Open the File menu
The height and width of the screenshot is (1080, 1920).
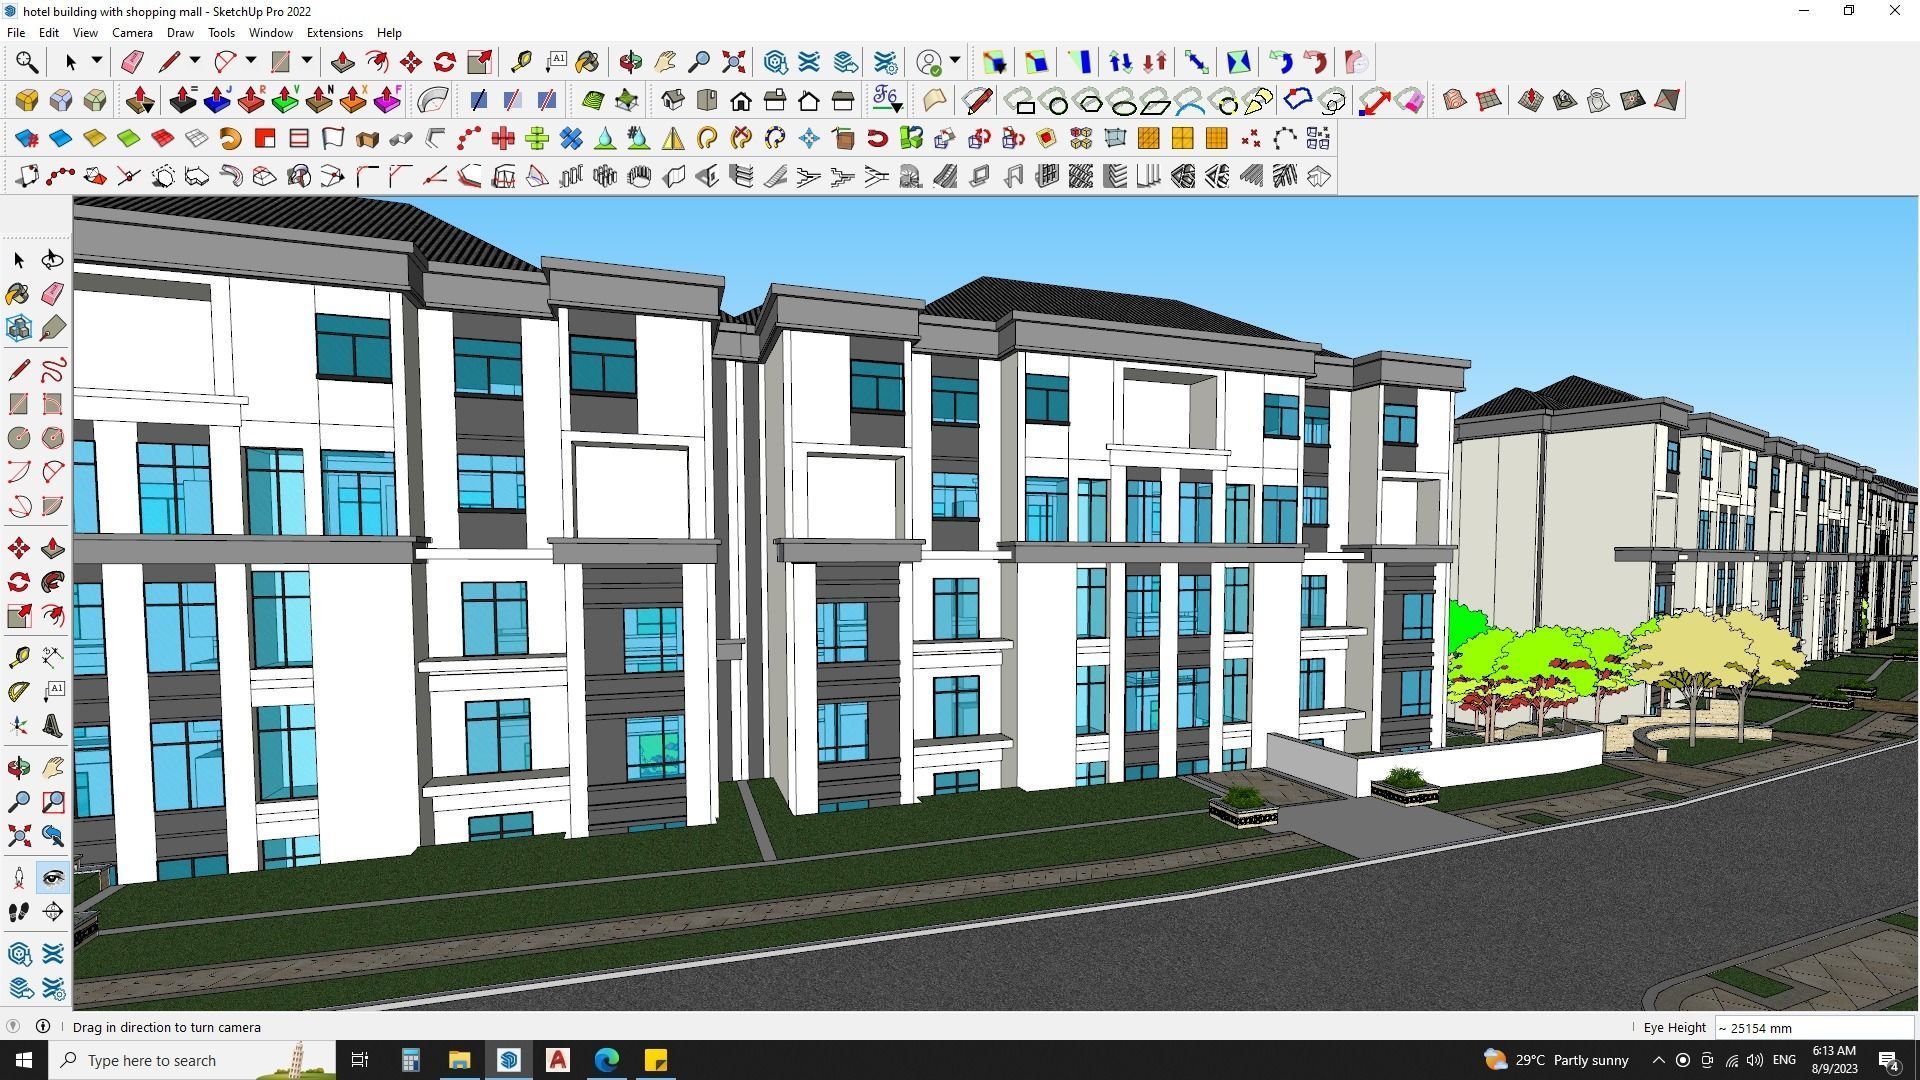[x=16, y=32]
